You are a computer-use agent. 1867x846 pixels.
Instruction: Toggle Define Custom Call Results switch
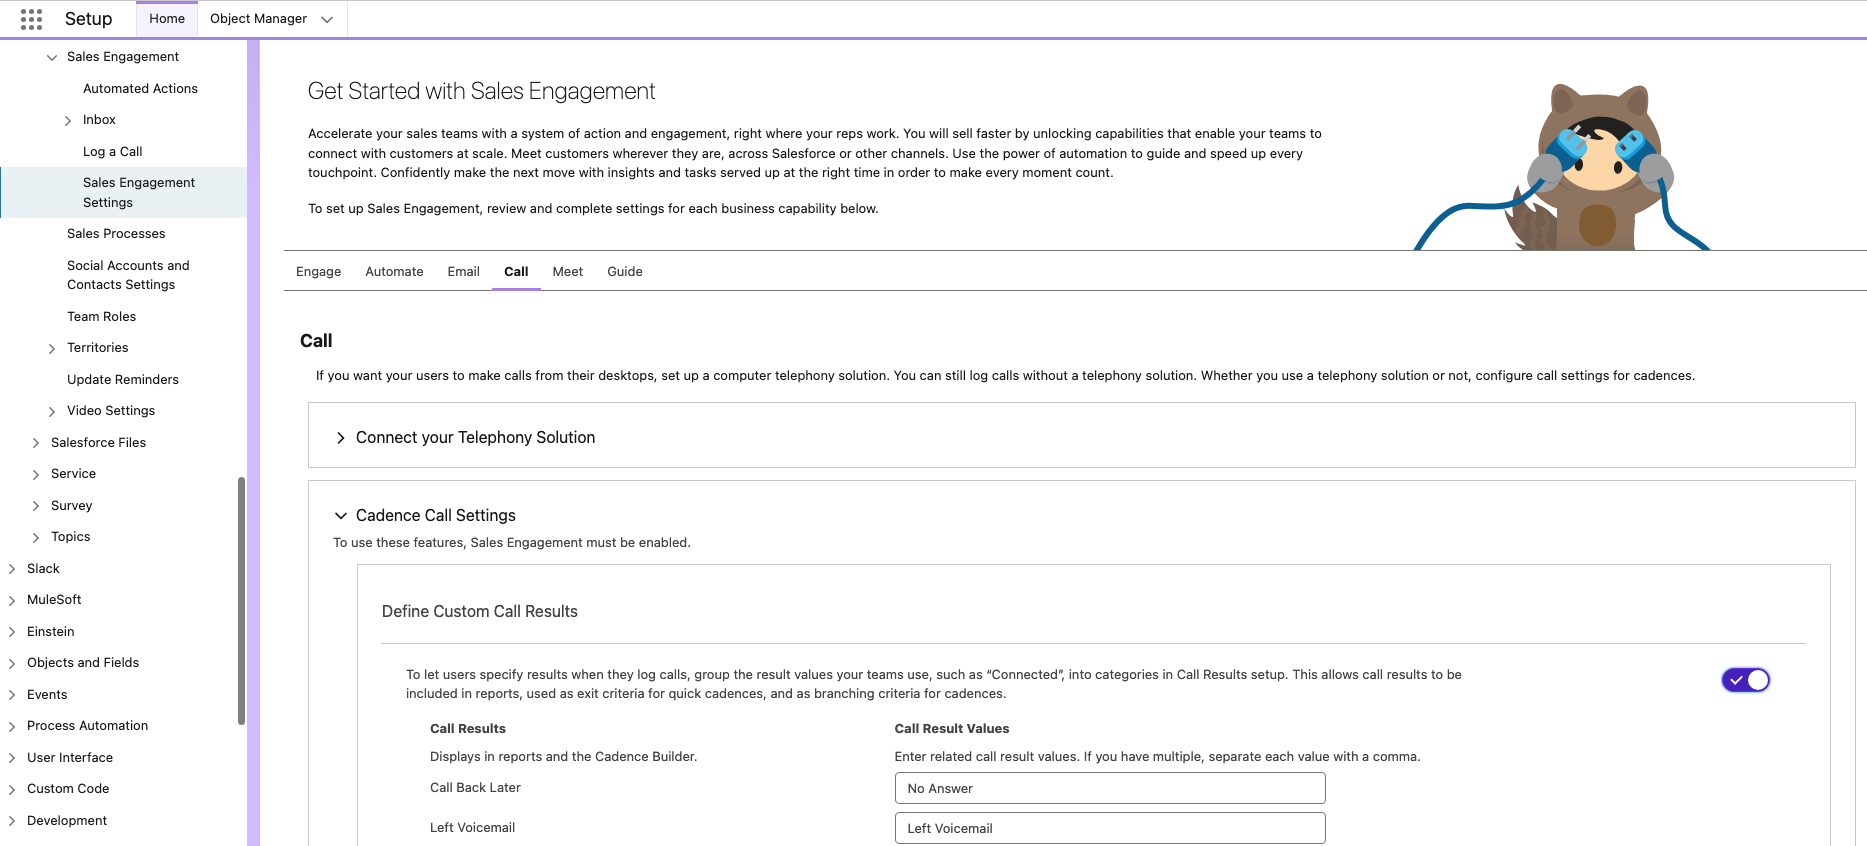(1745, 680)
